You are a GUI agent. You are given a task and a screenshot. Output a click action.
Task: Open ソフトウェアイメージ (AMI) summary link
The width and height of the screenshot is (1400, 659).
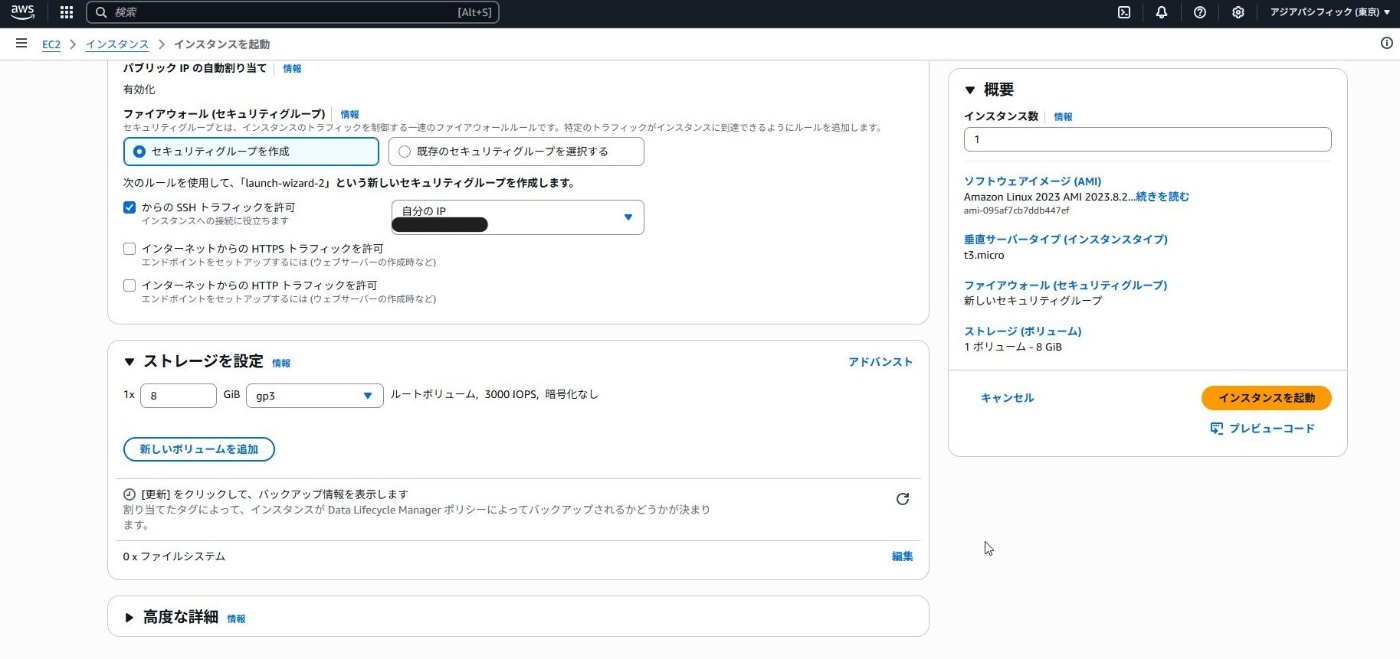click(x=1032, y=181)
